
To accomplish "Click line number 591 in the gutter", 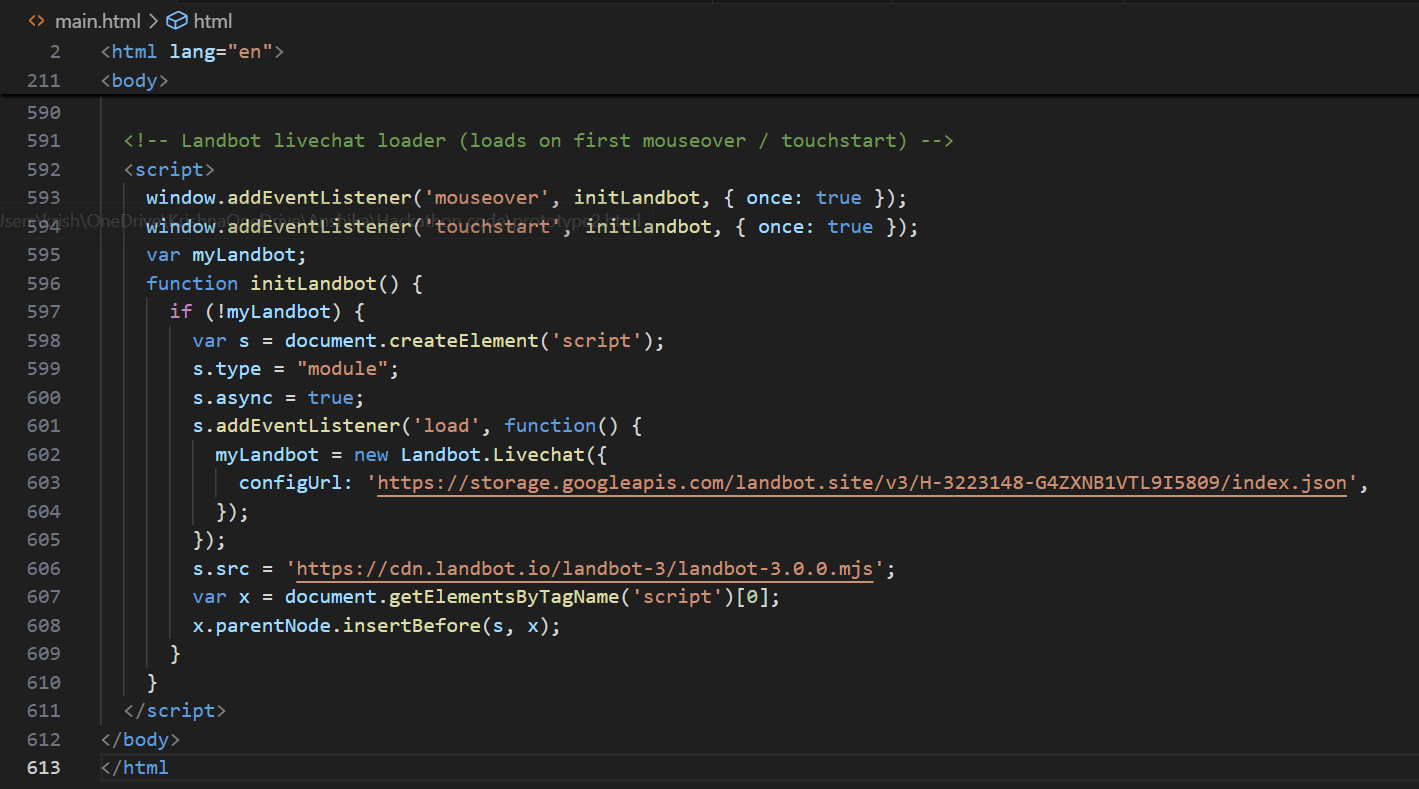I will pyautogui.click(x=44, y=141).
